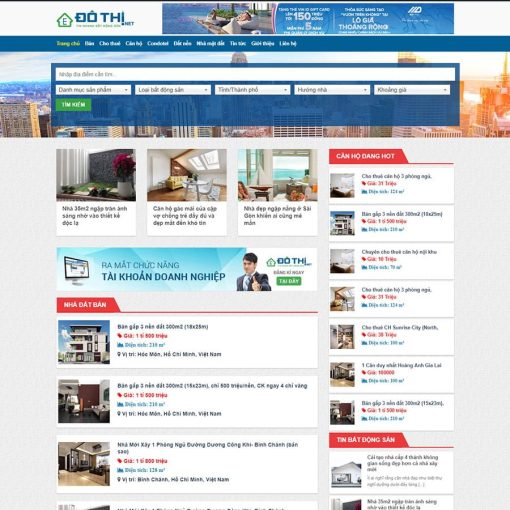Go to the Giới thiệu page

pyautogui.click(x=263, y=43)
